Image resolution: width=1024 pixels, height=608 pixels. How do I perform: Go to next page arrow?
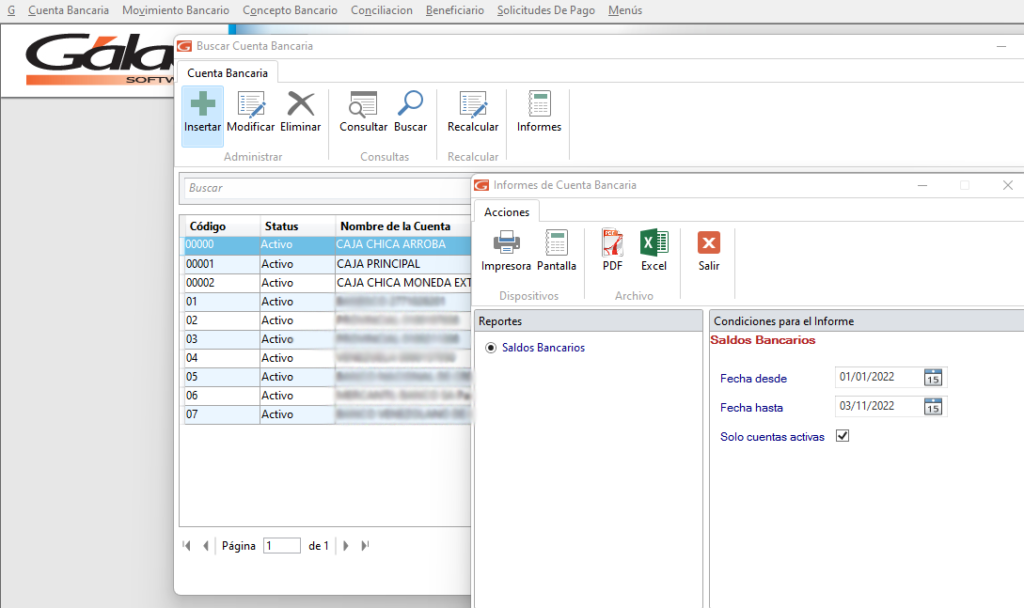point(346,546)
